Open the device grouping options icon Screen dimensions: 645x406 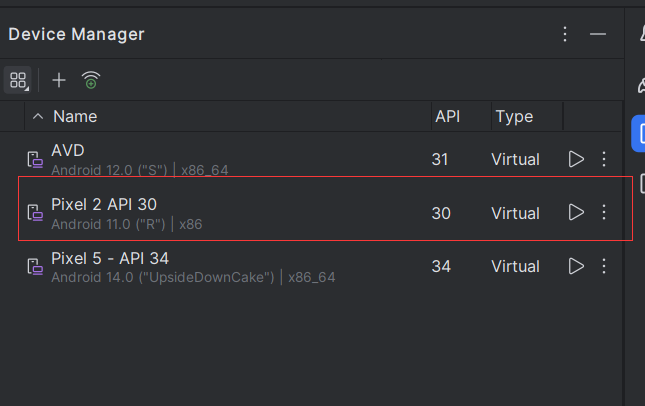click(18, 80)
